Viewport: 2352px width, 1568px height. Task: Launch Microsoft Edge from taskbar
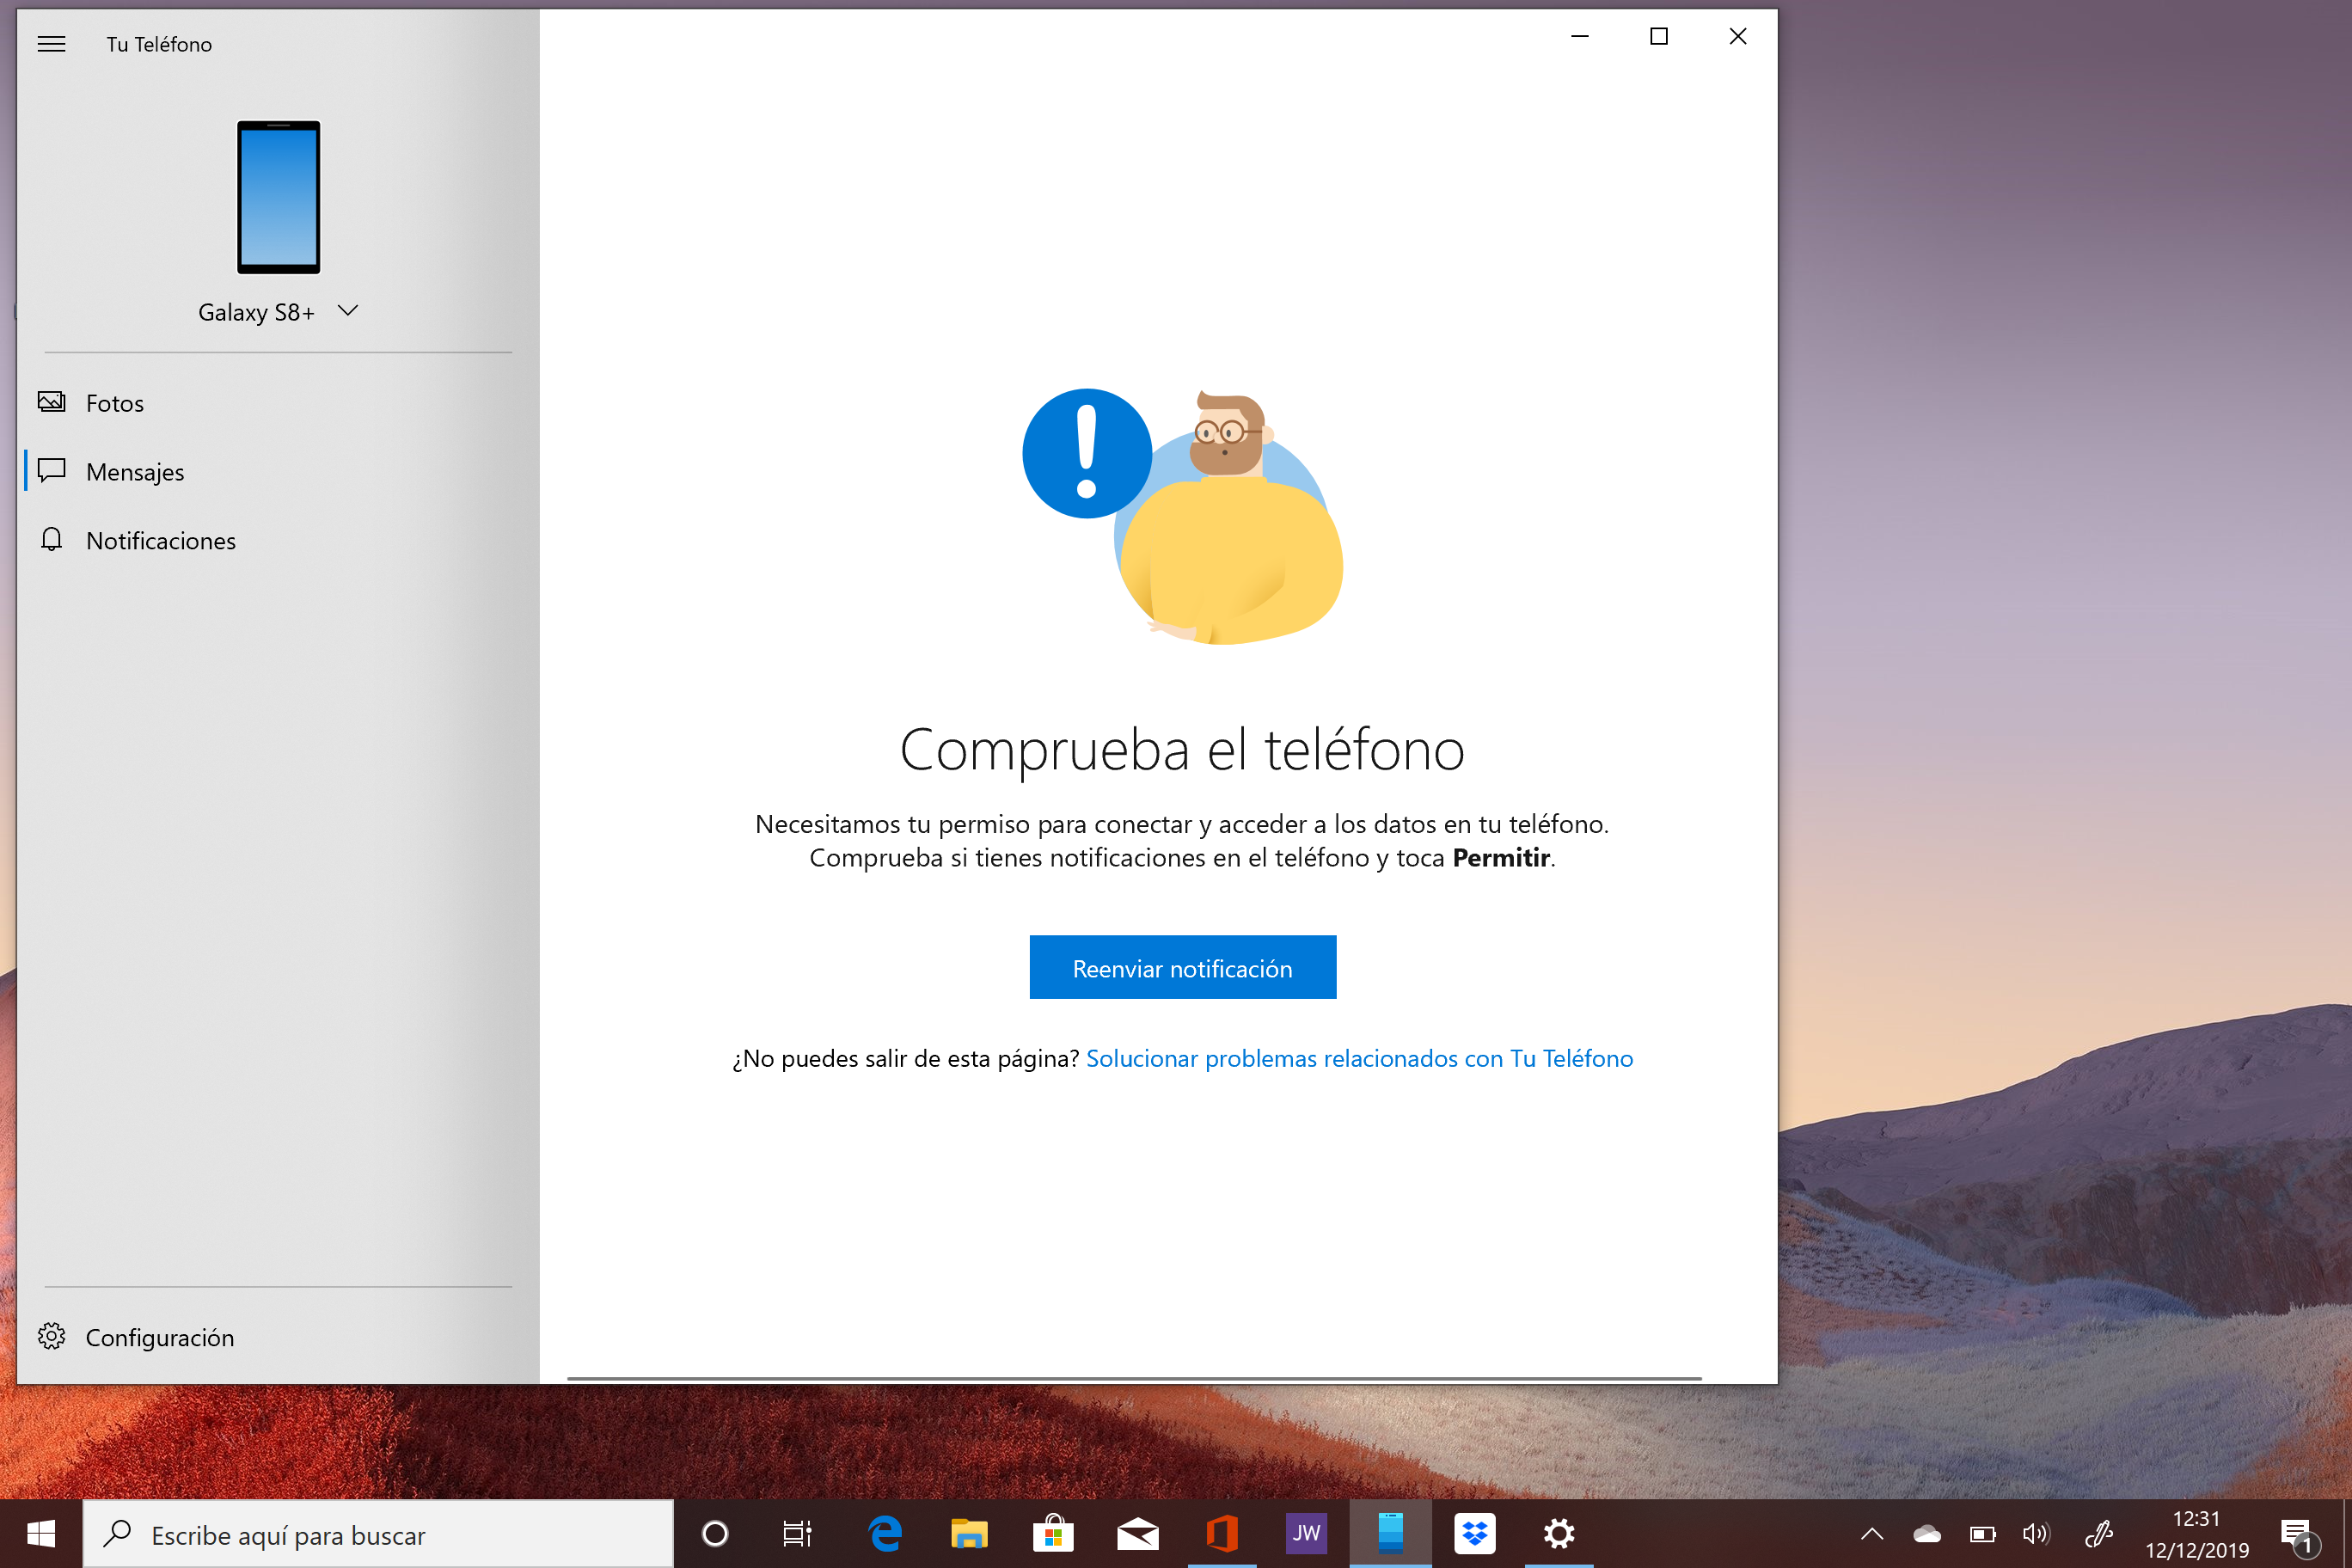[x=884, y=1533]
